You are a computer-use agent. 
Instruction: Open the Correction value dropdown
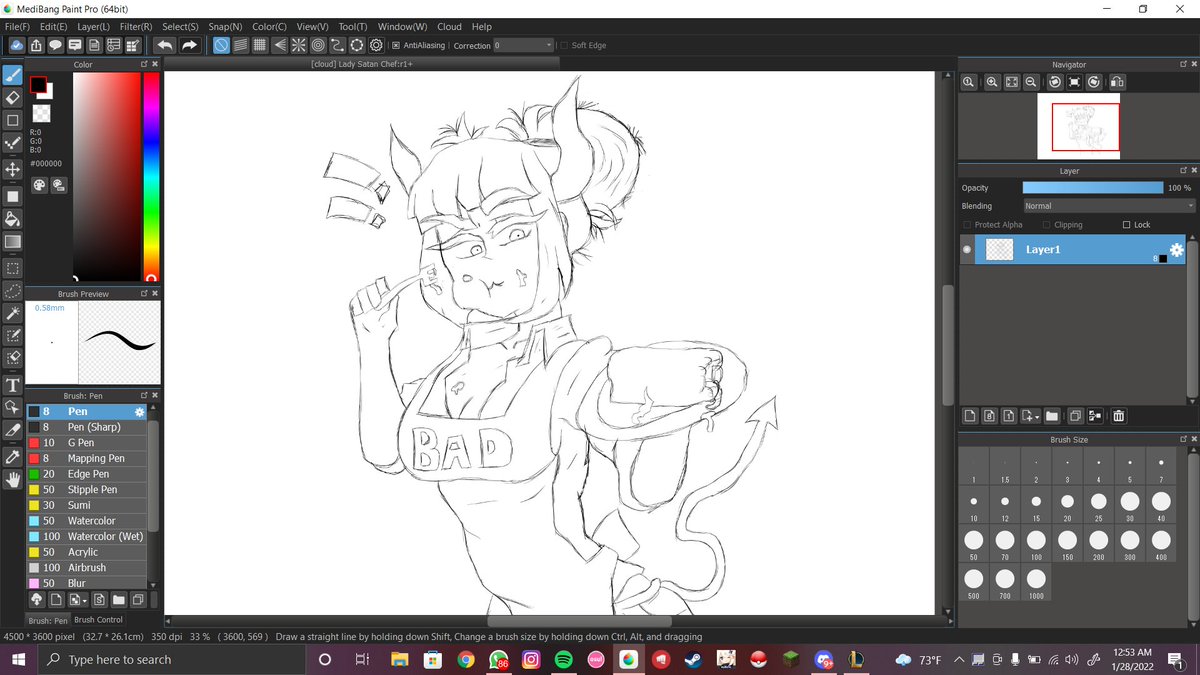click(x=523, y=45)
